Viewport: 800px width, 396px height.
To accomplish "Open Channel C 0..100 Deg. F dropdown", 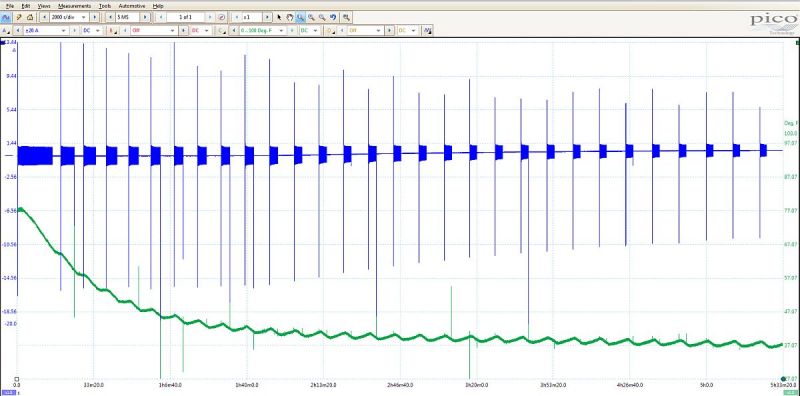I will click(262, 31).
